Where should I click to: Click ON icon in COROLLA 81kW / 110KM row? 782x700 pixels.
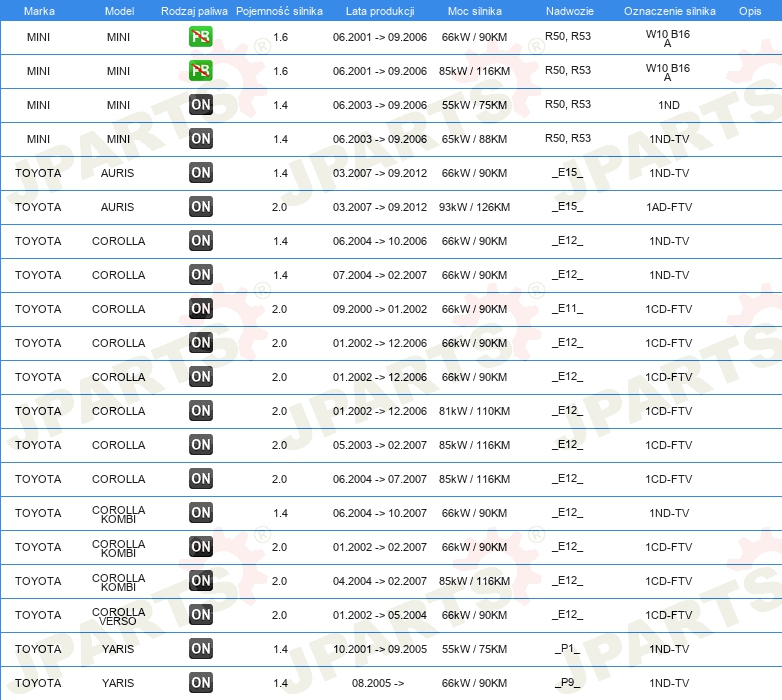click(x=201, y=411)
